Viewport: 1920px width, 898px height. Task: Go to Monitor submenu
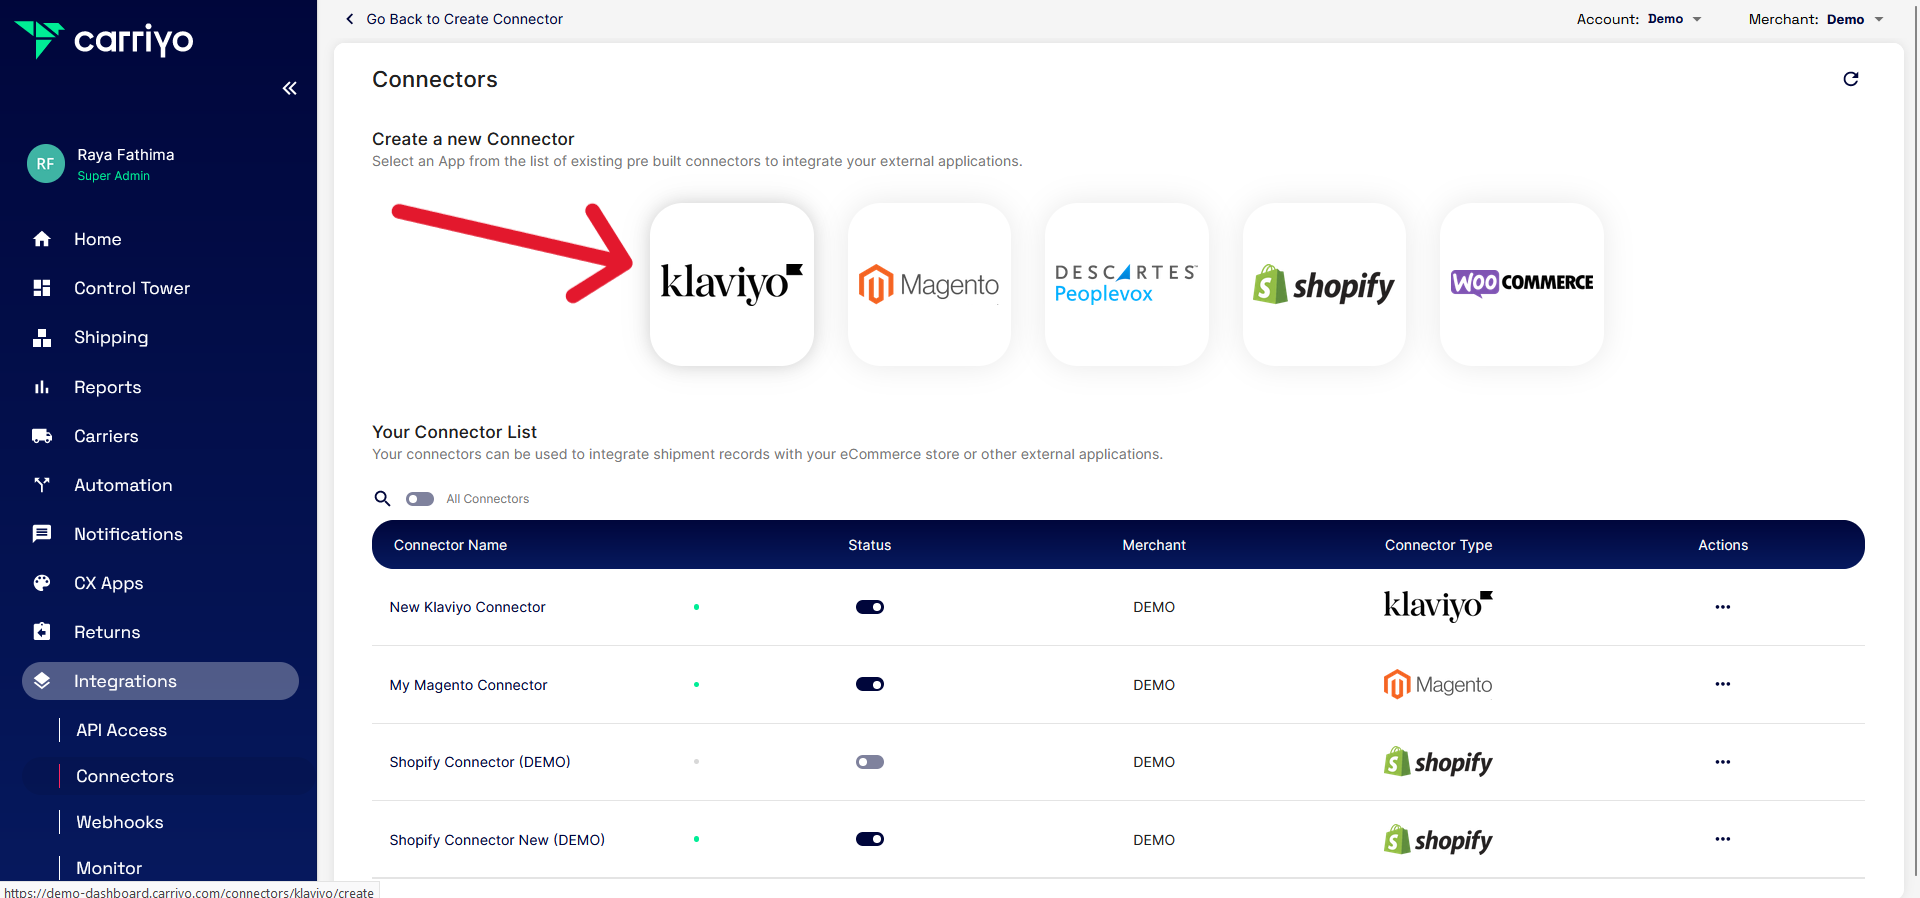(x=109, y=868)
